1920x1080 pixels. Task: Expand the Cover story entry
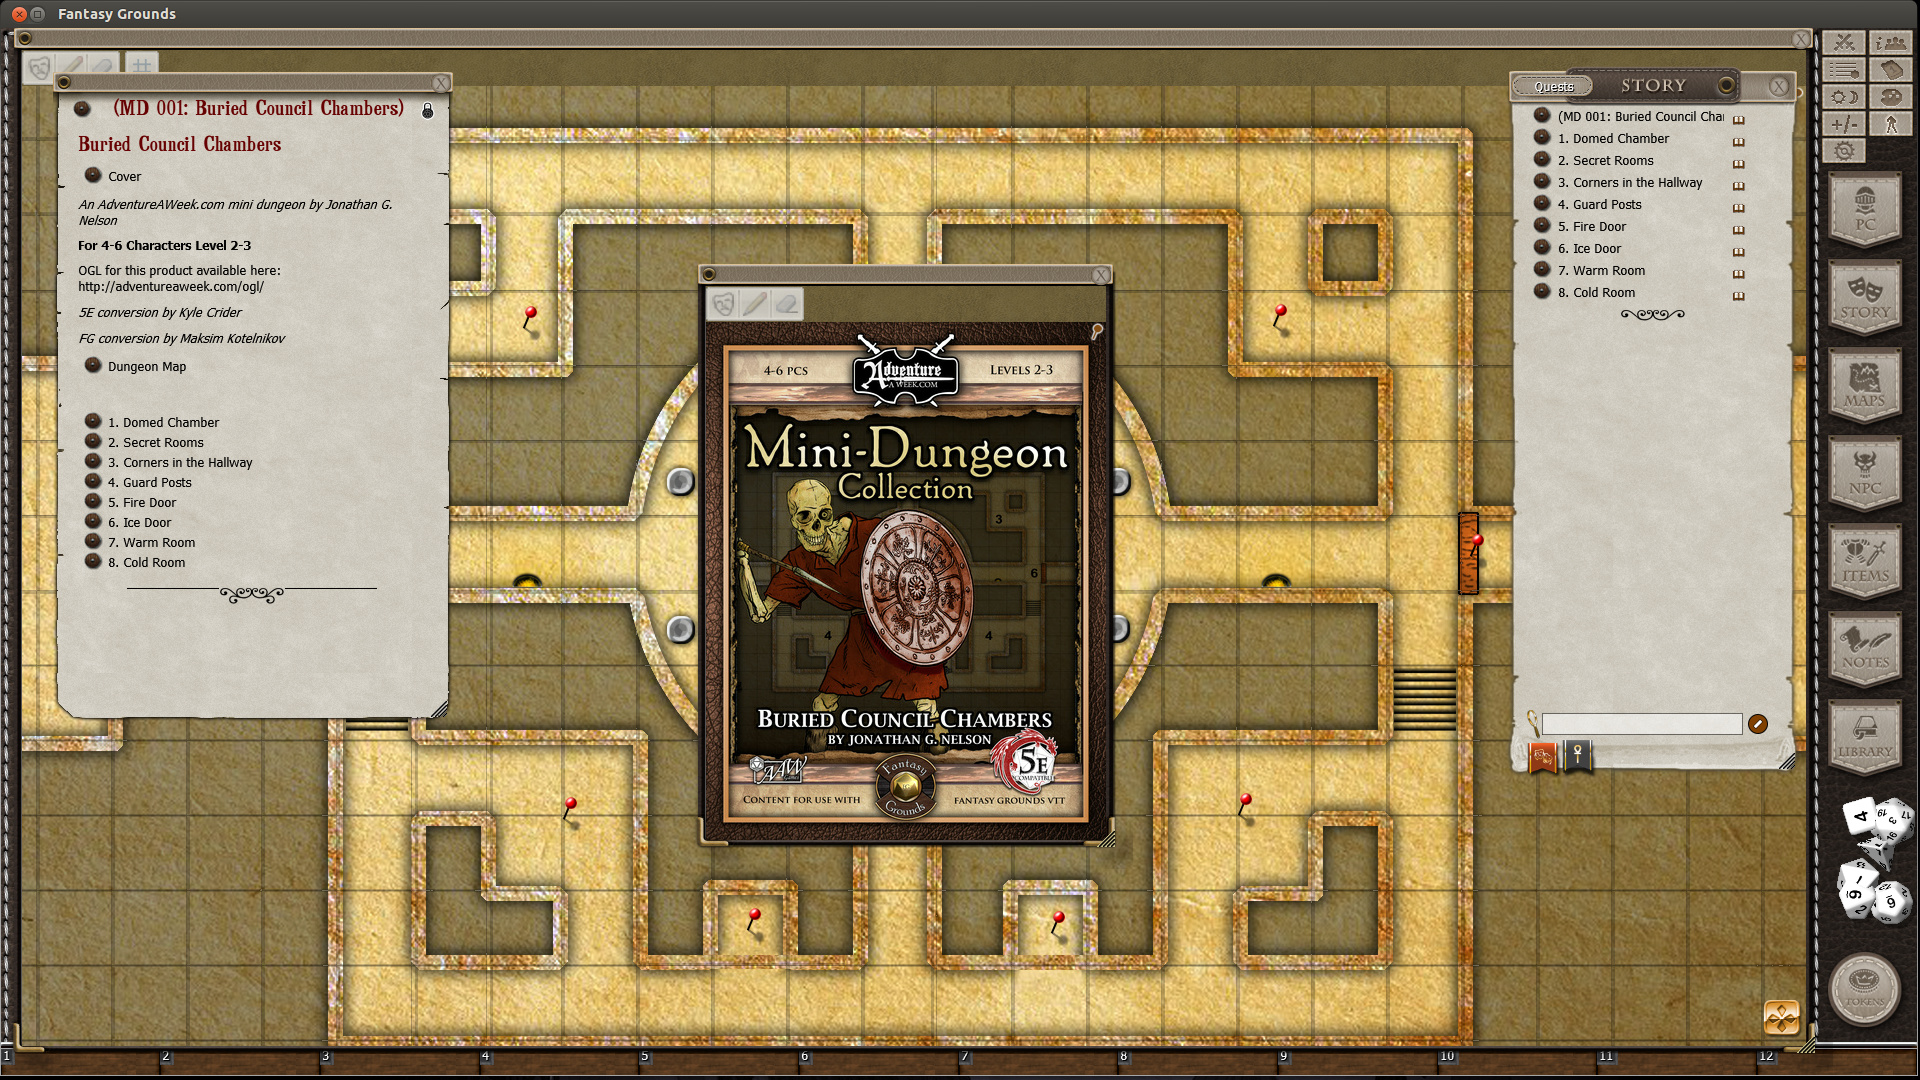[92, 175]
